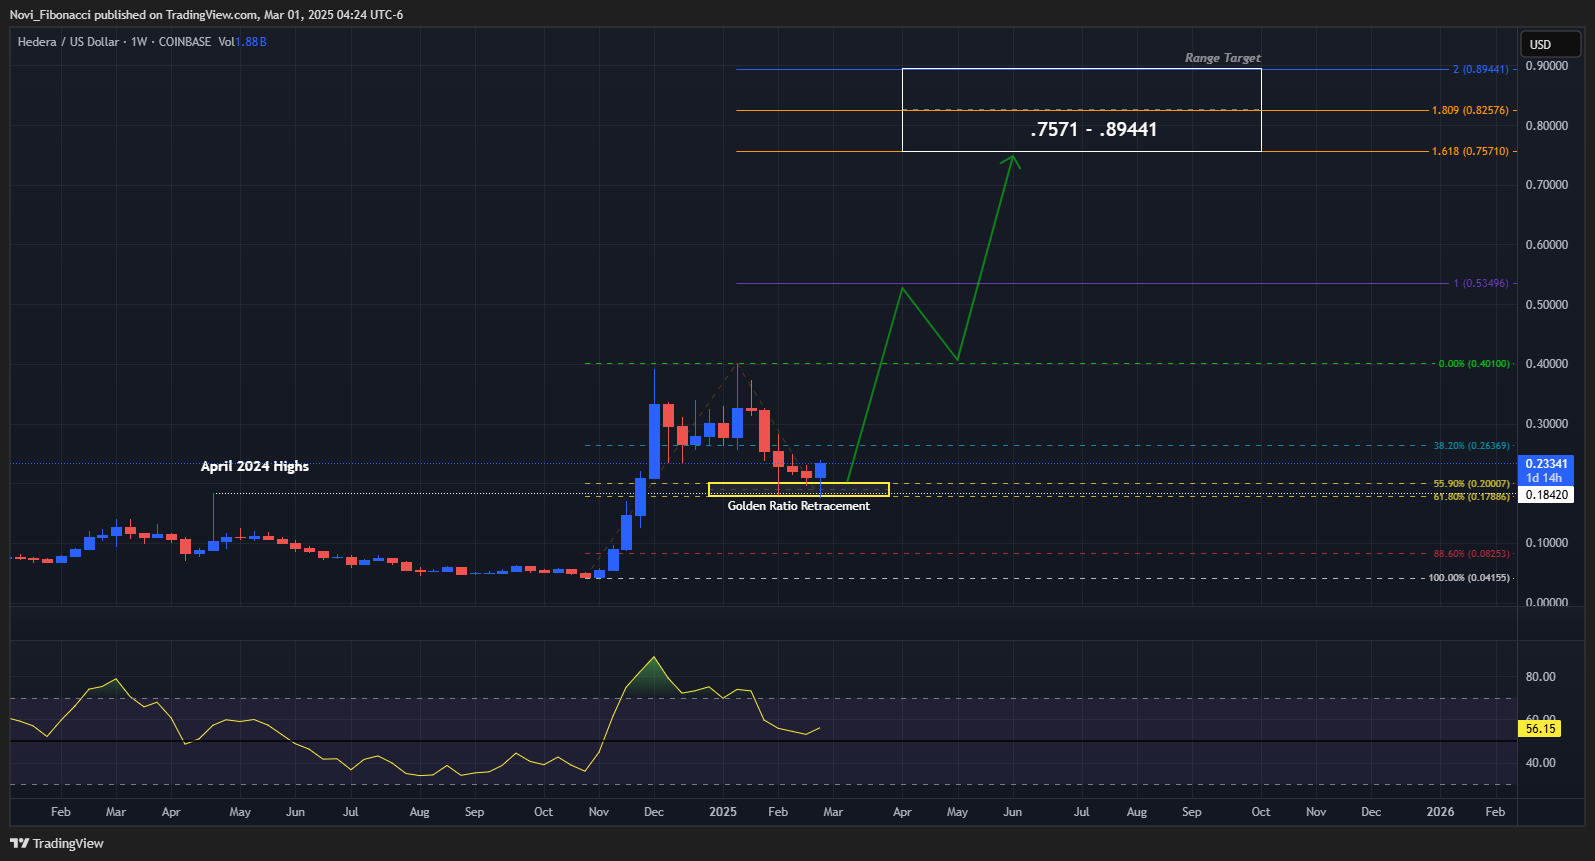Click the 0.10000 price axis tick

coord(1547,543)
